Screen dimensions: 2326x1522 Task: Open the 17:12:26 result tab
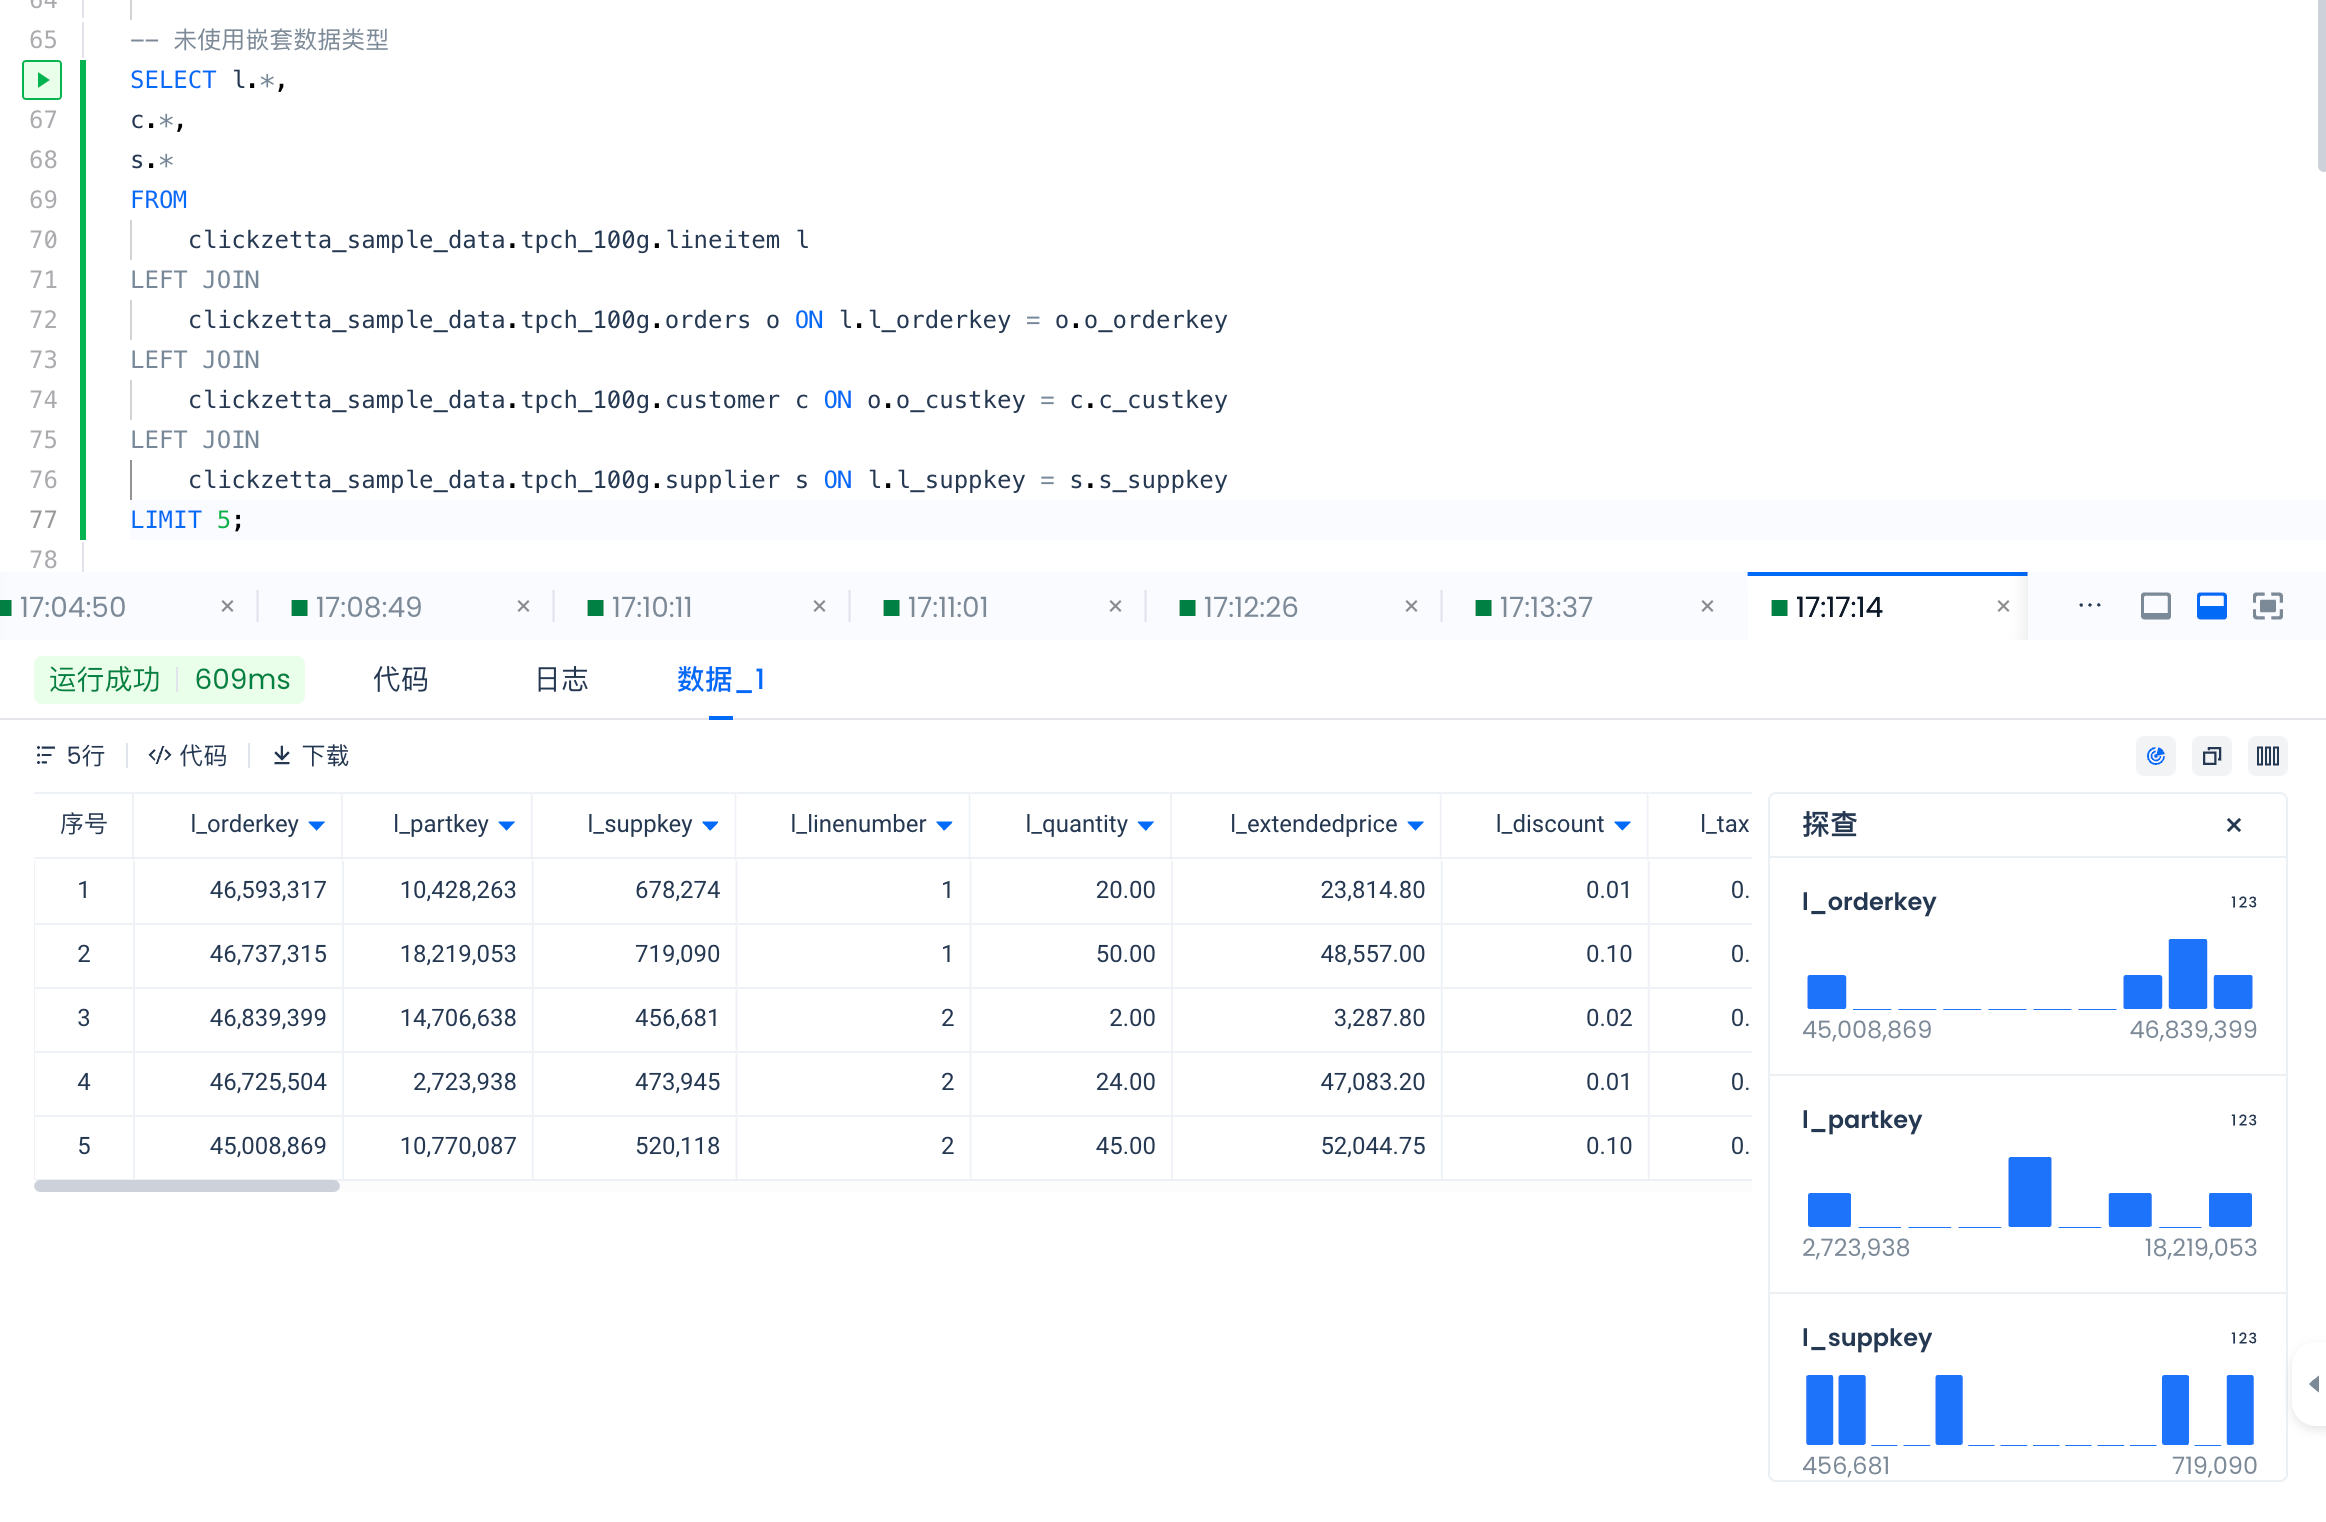[x=1249, y=607]
